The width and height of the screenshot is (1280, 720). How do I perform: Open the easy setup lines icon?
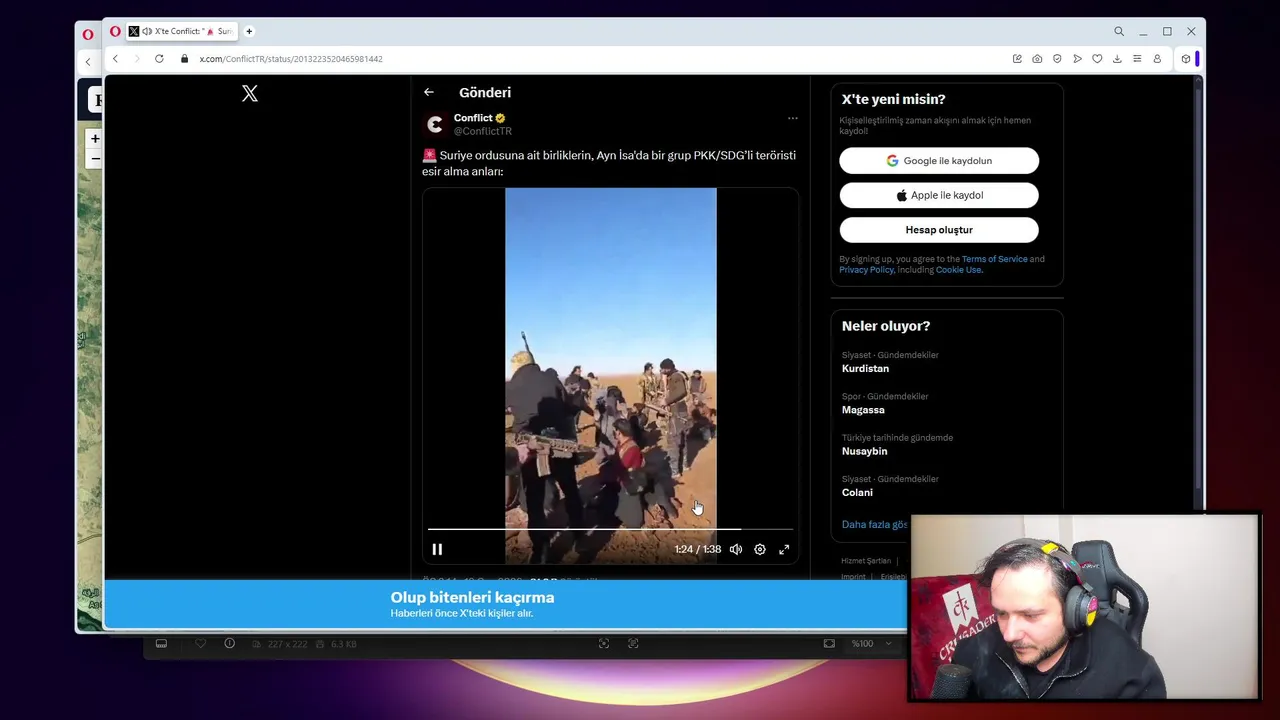[x=1137, y=59]
